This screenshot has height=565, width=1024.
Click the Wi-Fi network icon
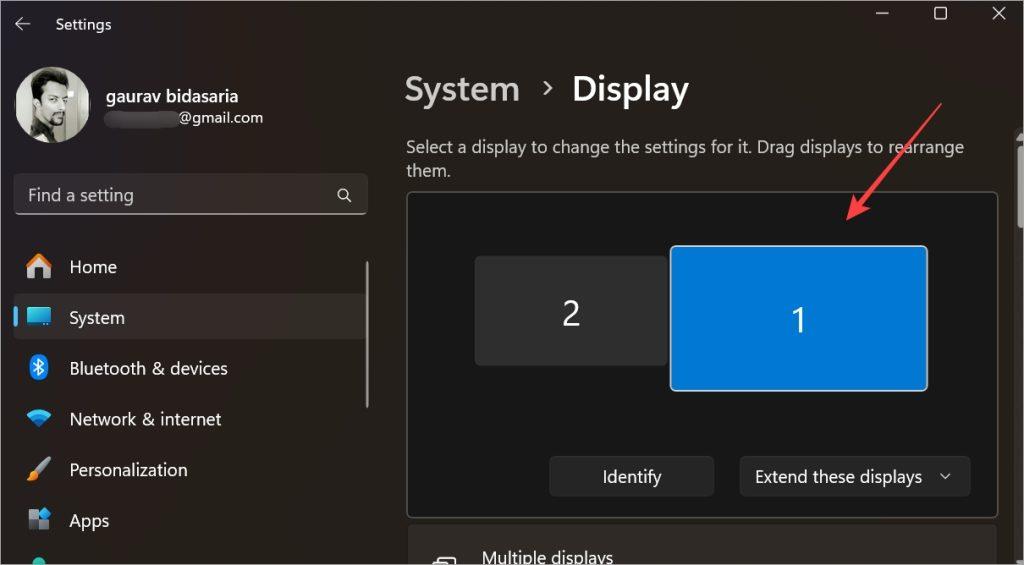point(39,419)
